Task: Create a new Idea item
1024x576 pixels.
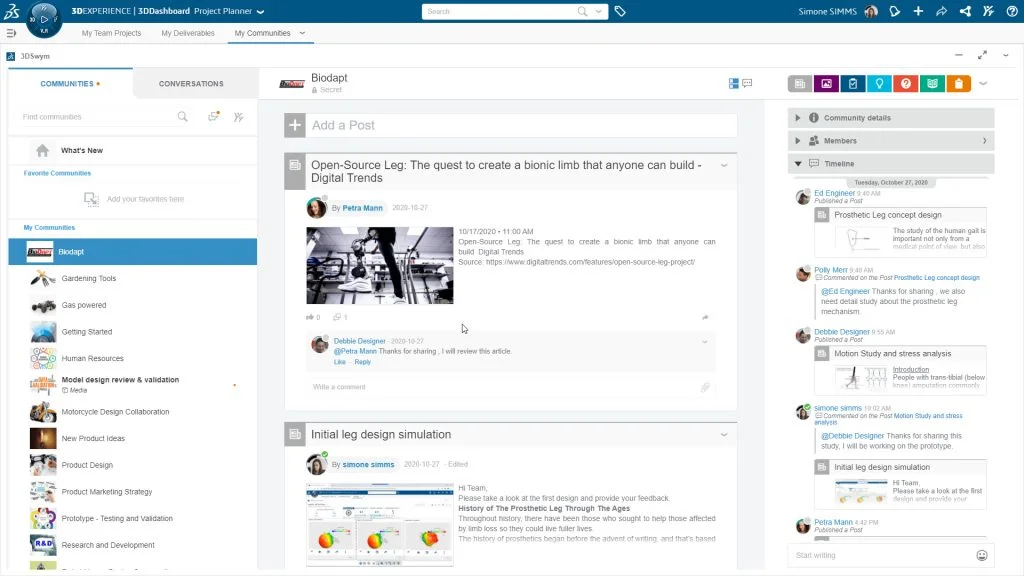Action: [879, 84]
